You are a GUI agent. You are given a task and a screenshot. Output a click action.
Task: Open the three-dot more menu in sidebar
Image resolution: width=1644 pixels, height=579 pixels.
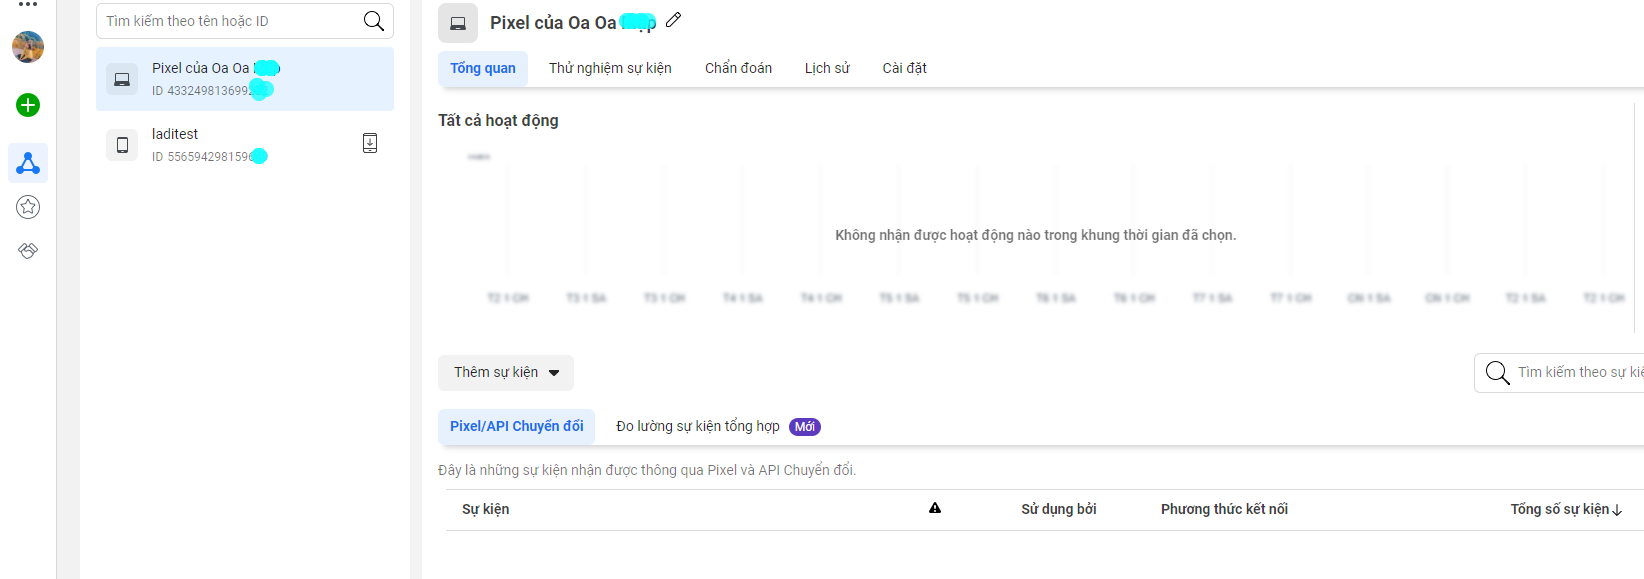click(x=28, y=5)
